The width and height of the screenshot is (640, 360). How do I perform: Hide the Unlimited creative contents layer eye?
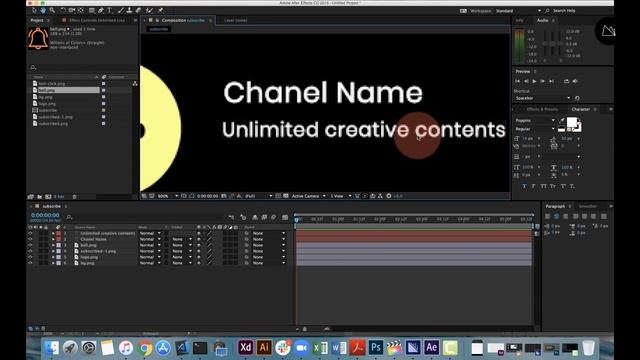point(30,233)
